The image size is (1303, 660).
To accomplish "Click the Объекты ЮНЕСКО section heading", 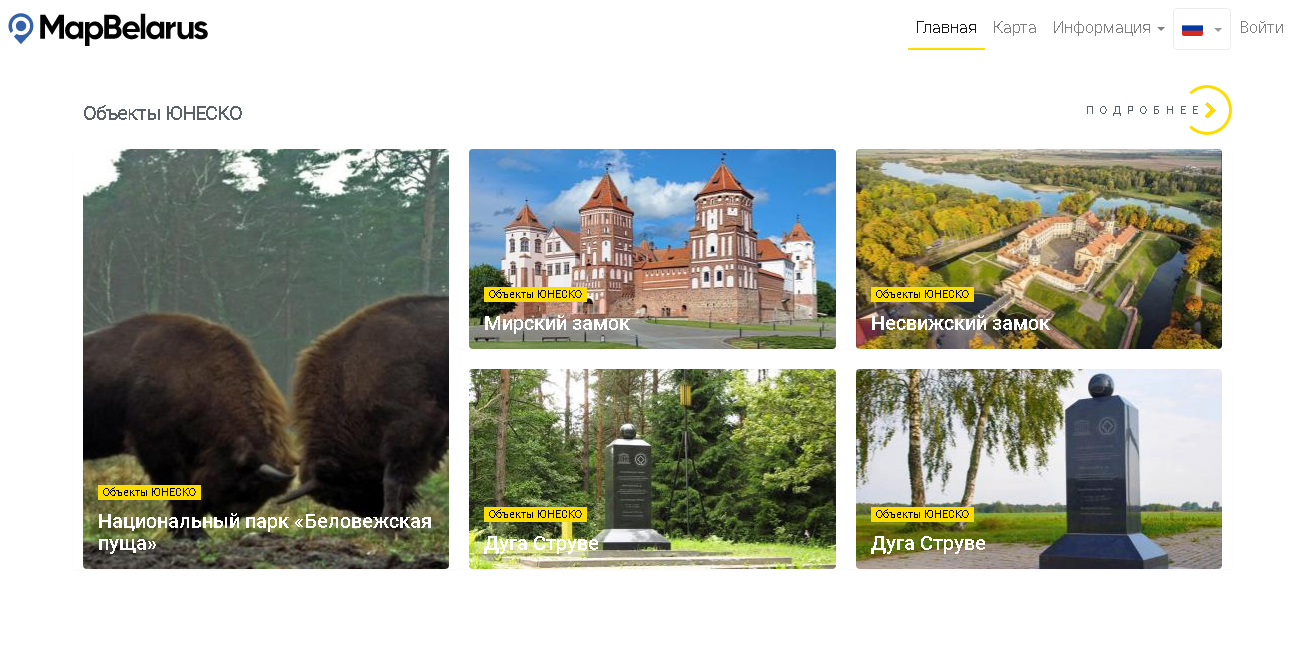I will [x=162, y=114].
